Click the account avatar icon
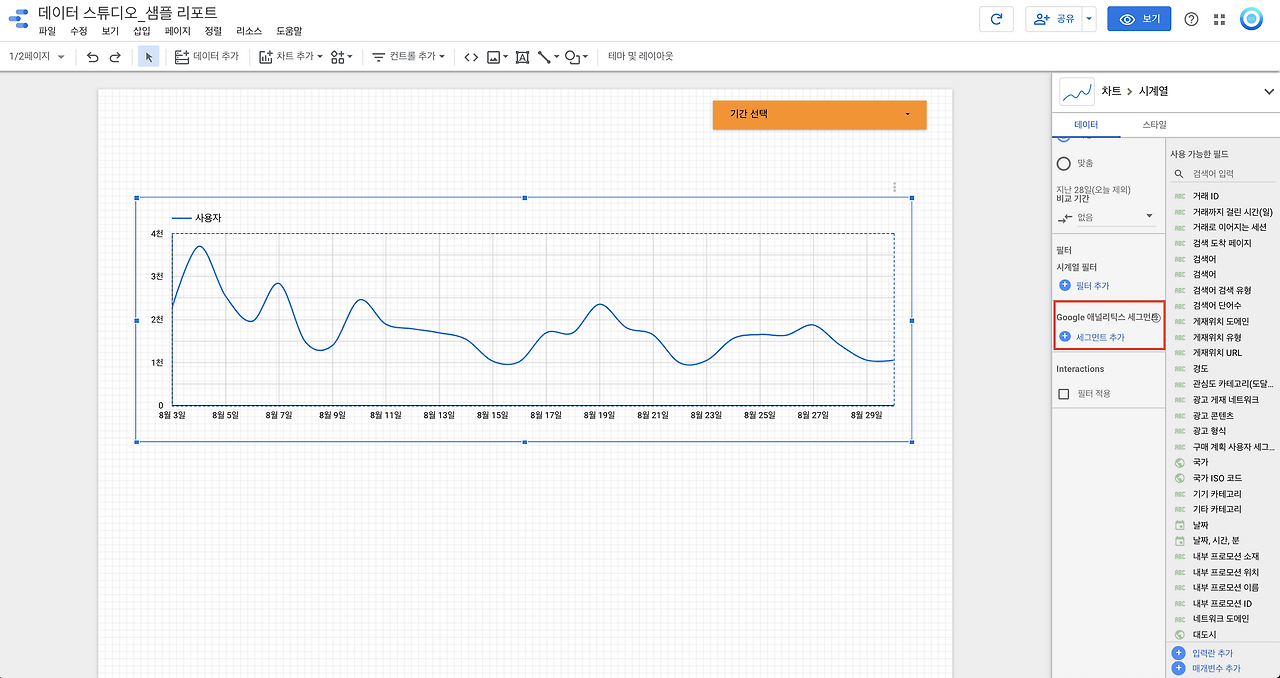 tap(1251, 19)
